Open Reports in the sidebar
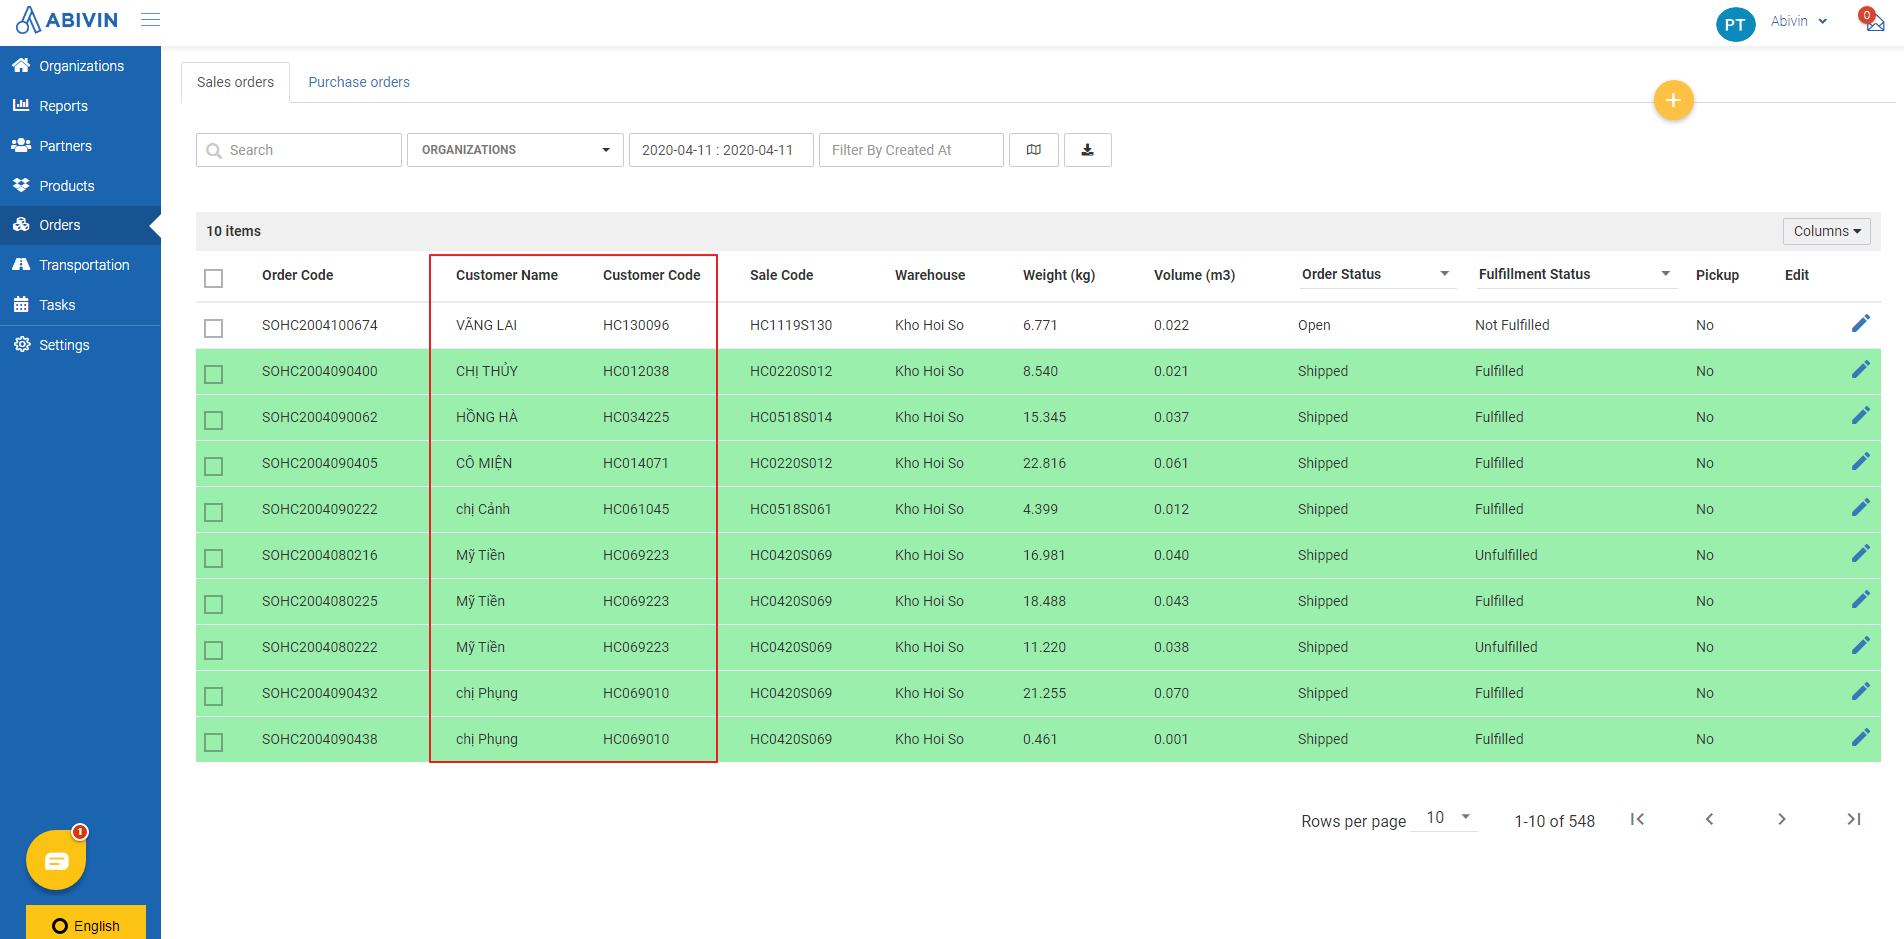 coord(80,106)
